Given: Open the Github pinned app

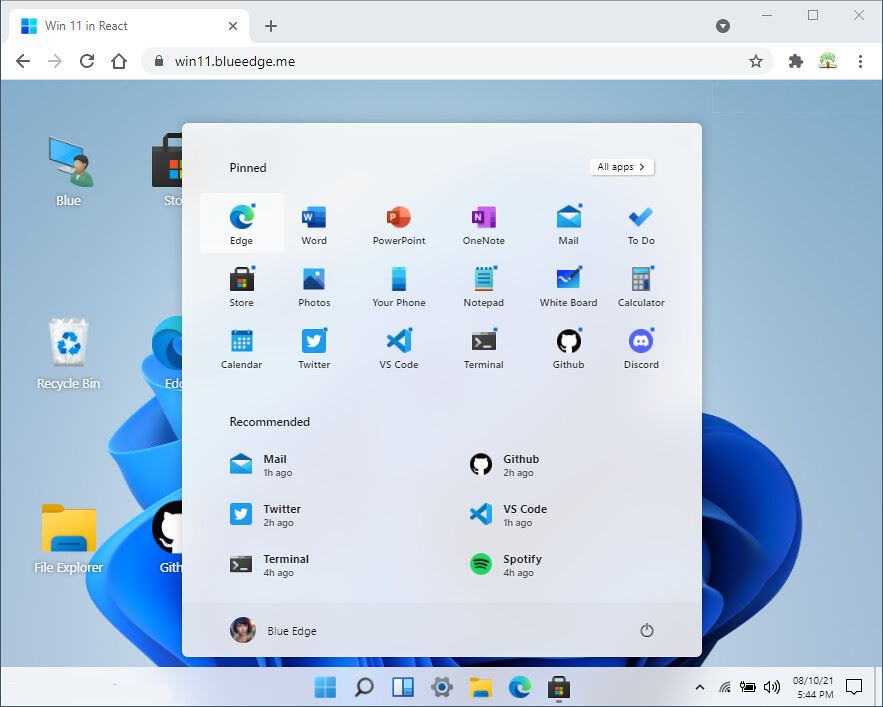Looking at the screenshot, I should click(568, 347).
